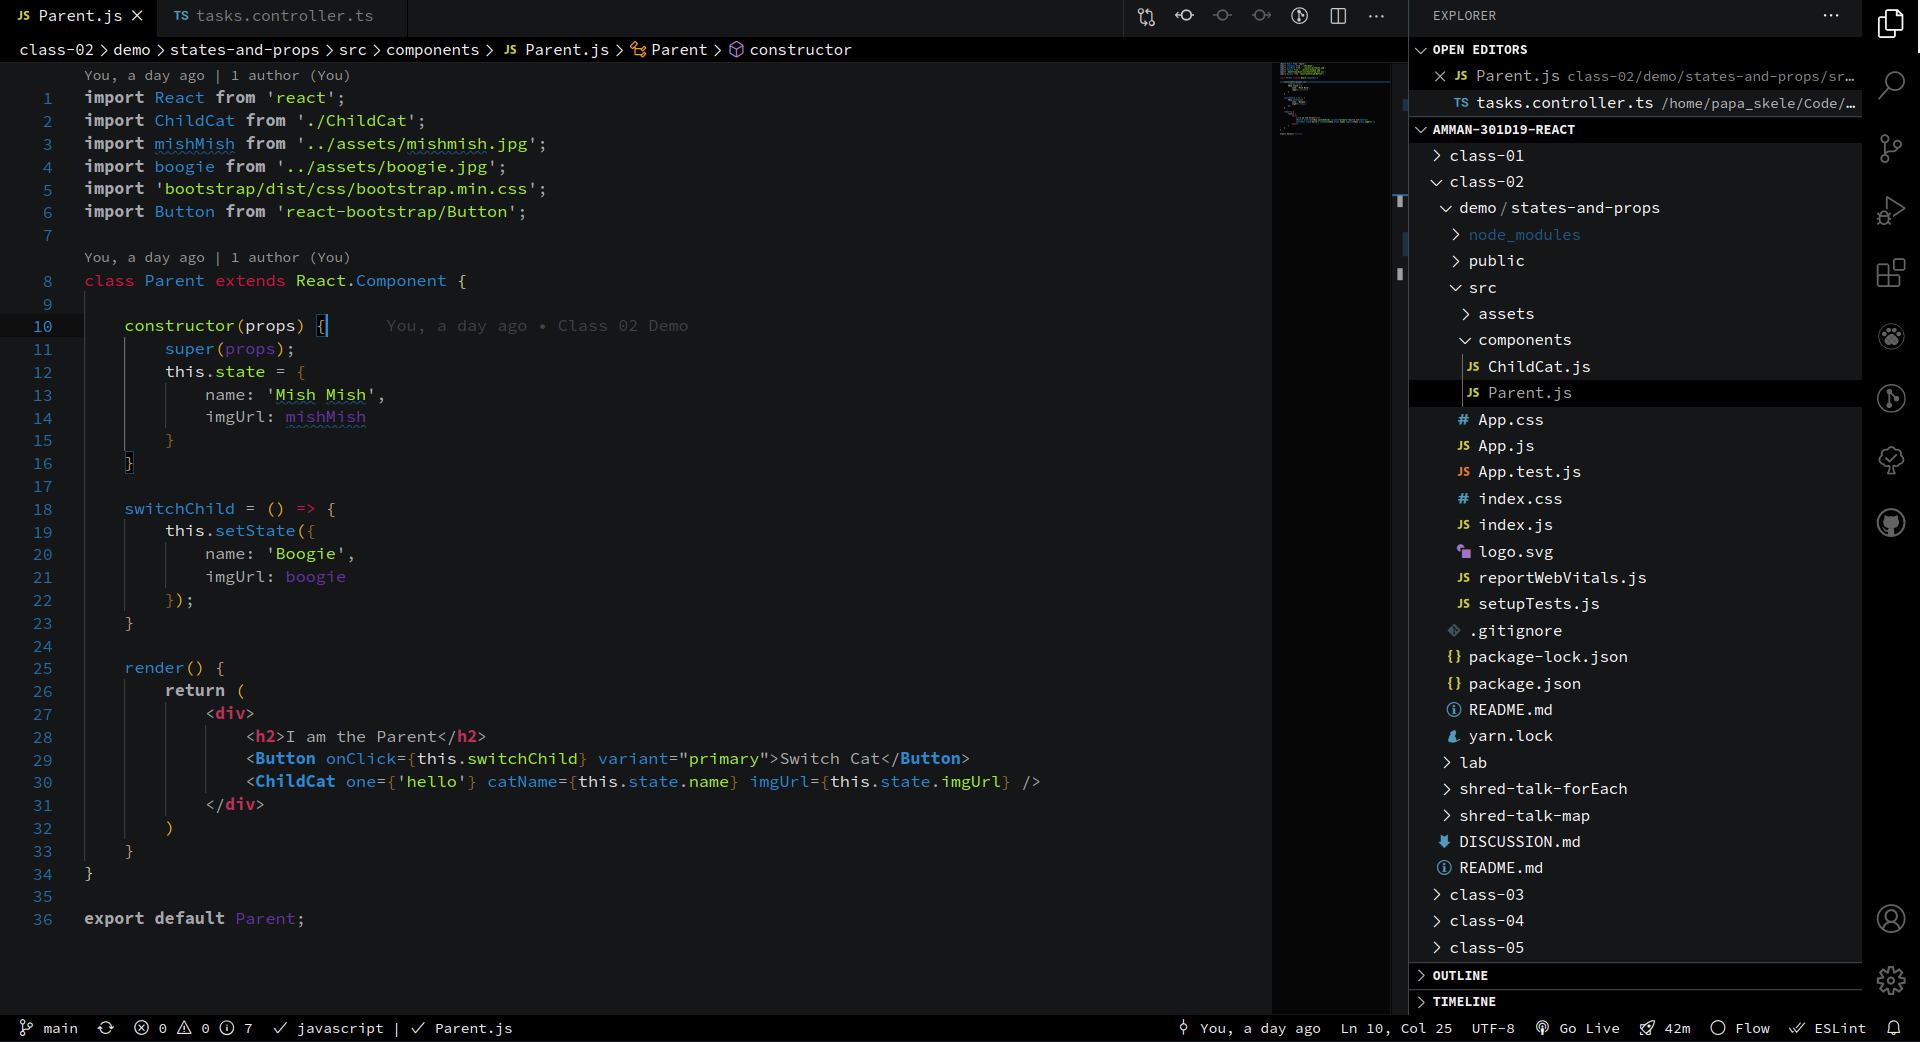This screenshot has width=1920, height=1042.
Task: Click the class-02 breadcrumb item
Action: point(56,50)
